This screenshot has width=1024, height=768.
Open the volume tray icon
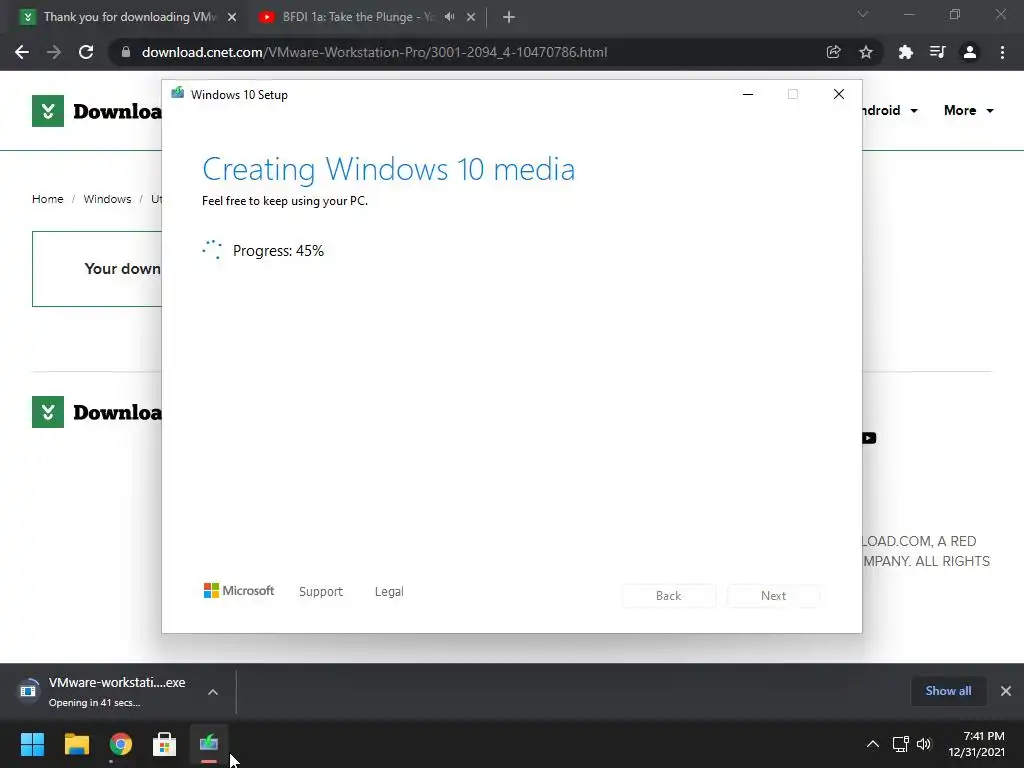coord(923,744)
